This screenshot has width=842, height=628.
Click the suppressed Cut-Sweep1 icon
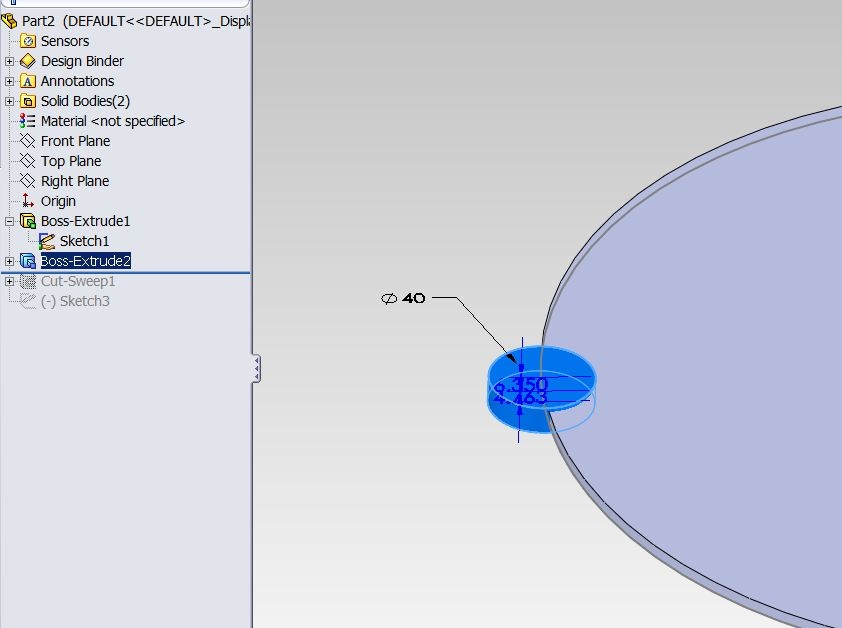pos(27,281)
